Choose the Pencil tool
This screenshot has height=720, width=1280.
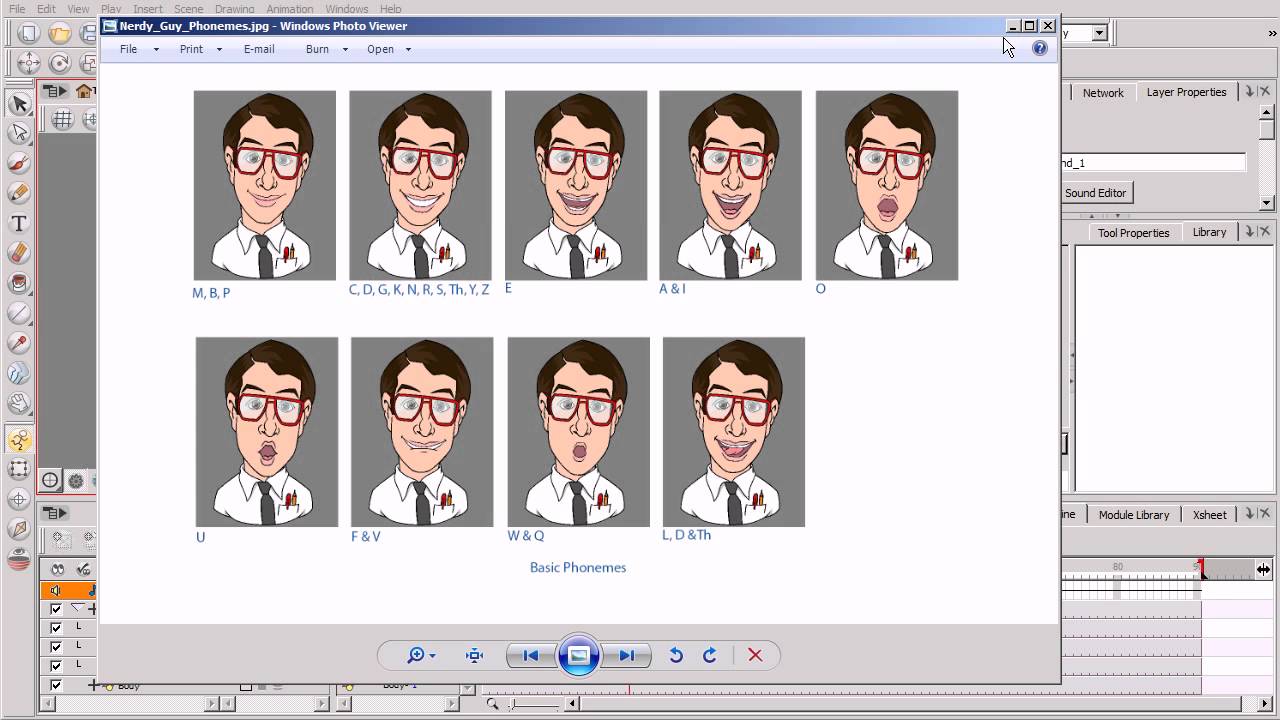click(x=19, y=193)
